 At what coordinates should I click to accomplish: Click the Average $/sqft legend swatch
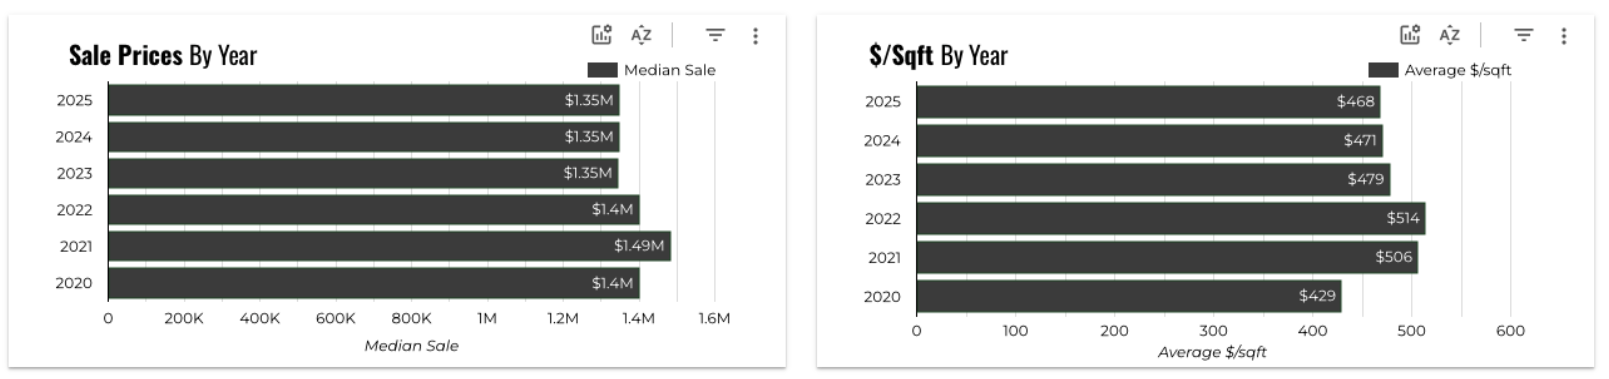click(1383, 70)
